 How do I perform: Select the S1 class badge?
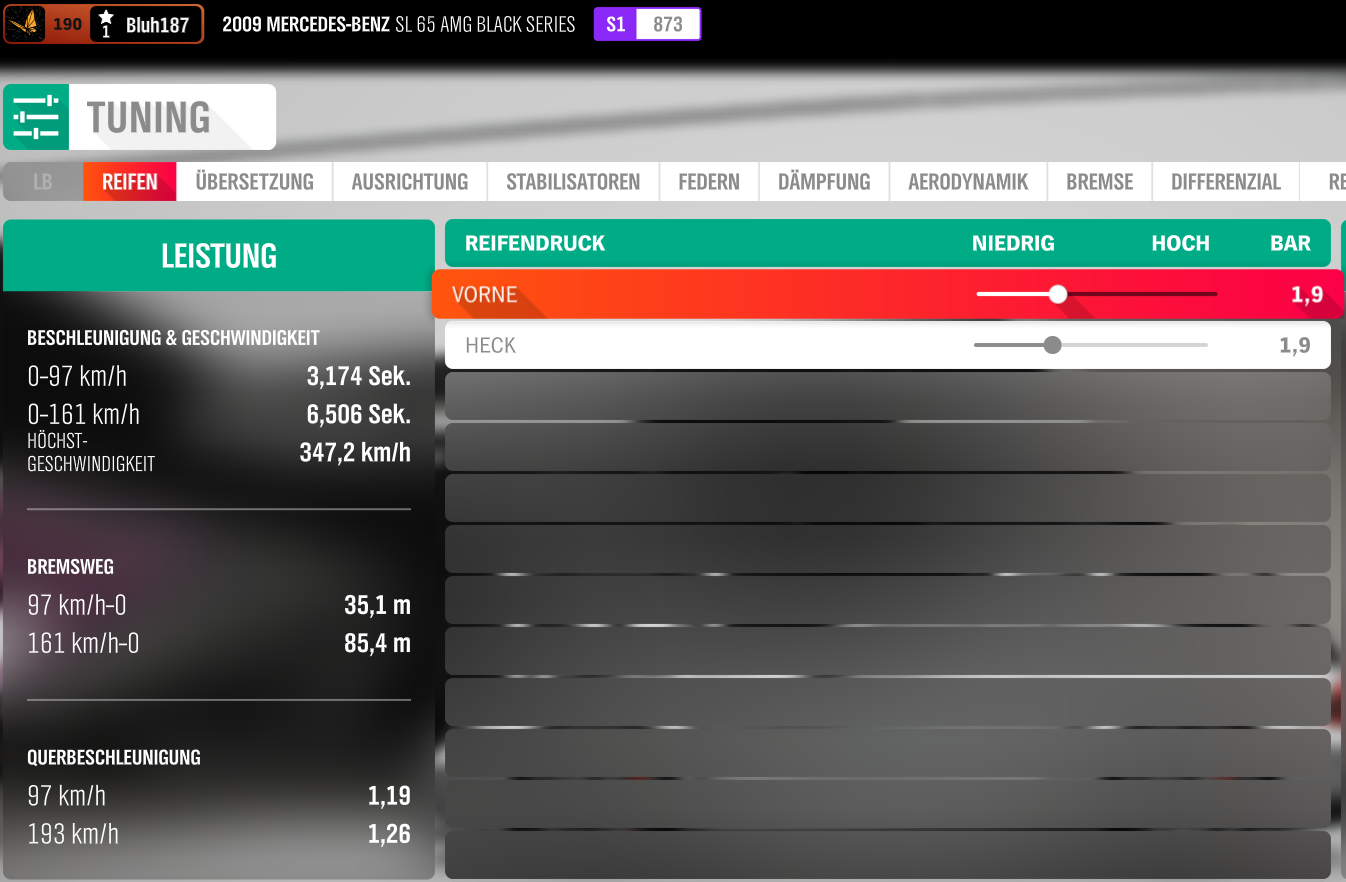(615, 24)
